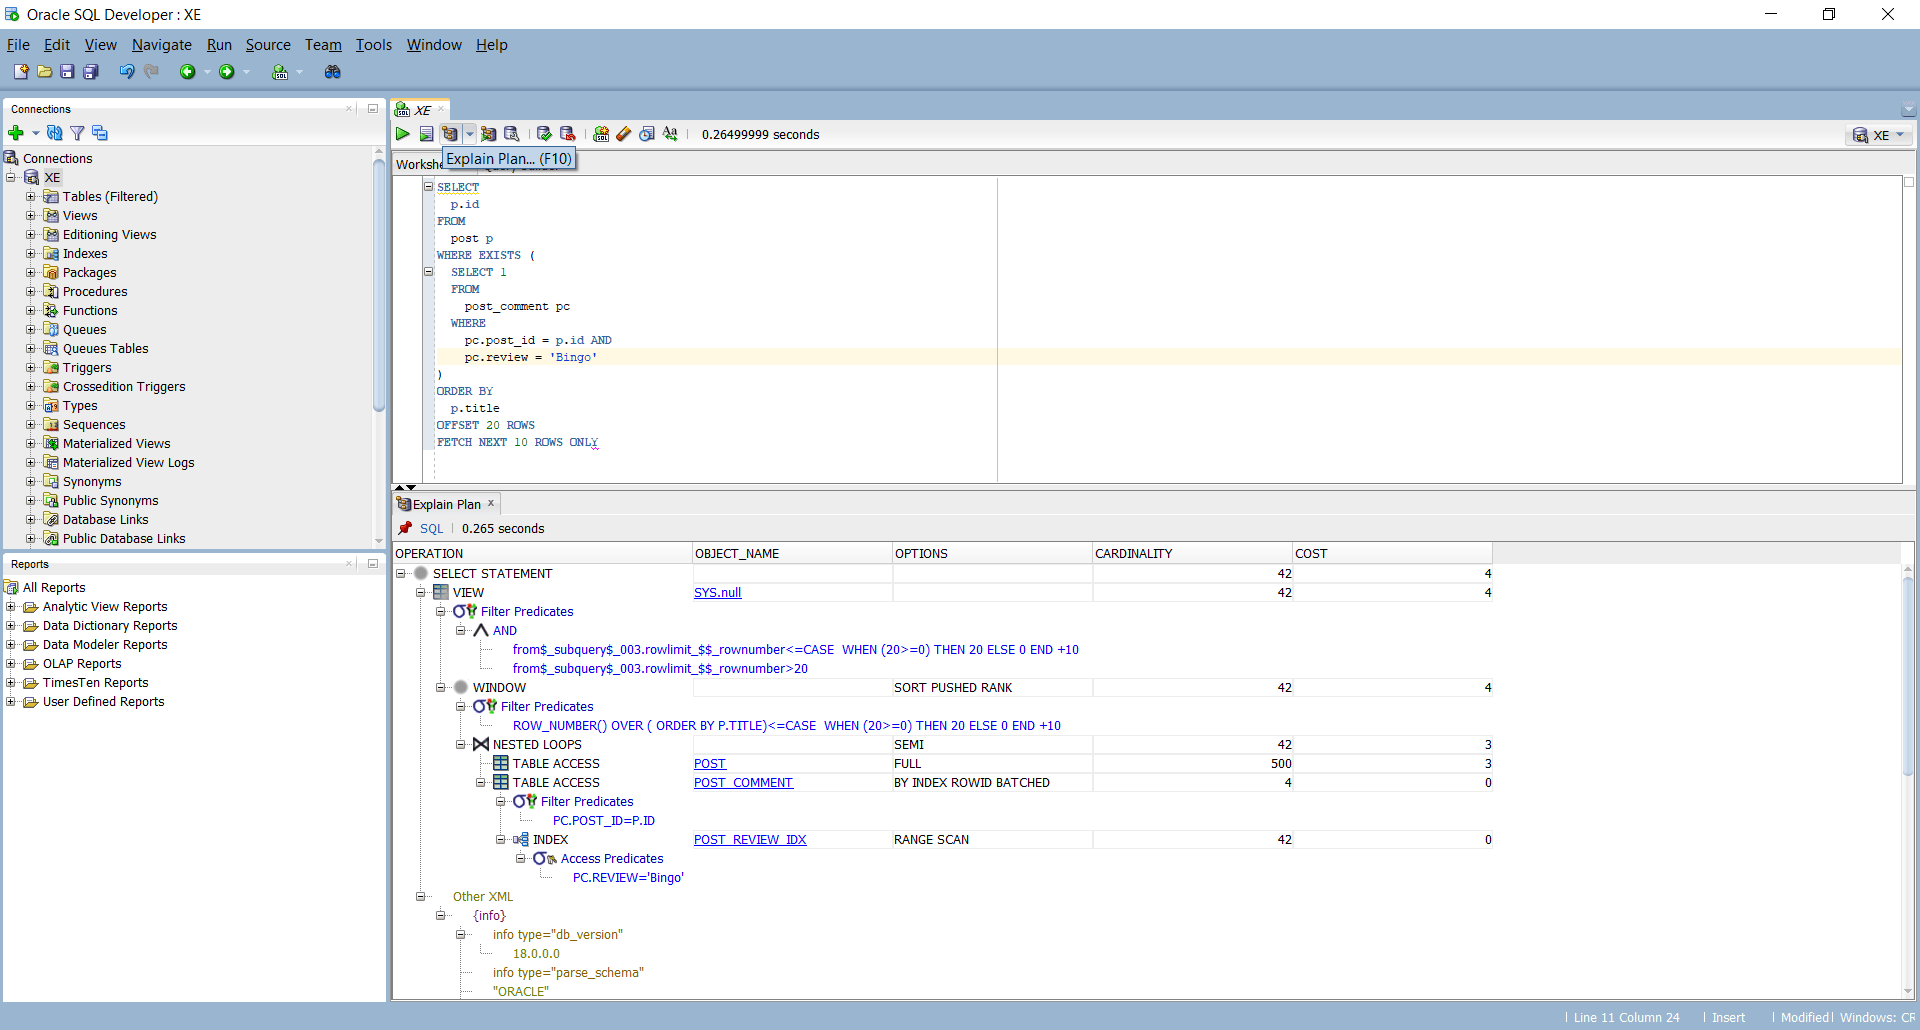Click the To Upper/Lower Case Aa icon

[x=670, y=134]
